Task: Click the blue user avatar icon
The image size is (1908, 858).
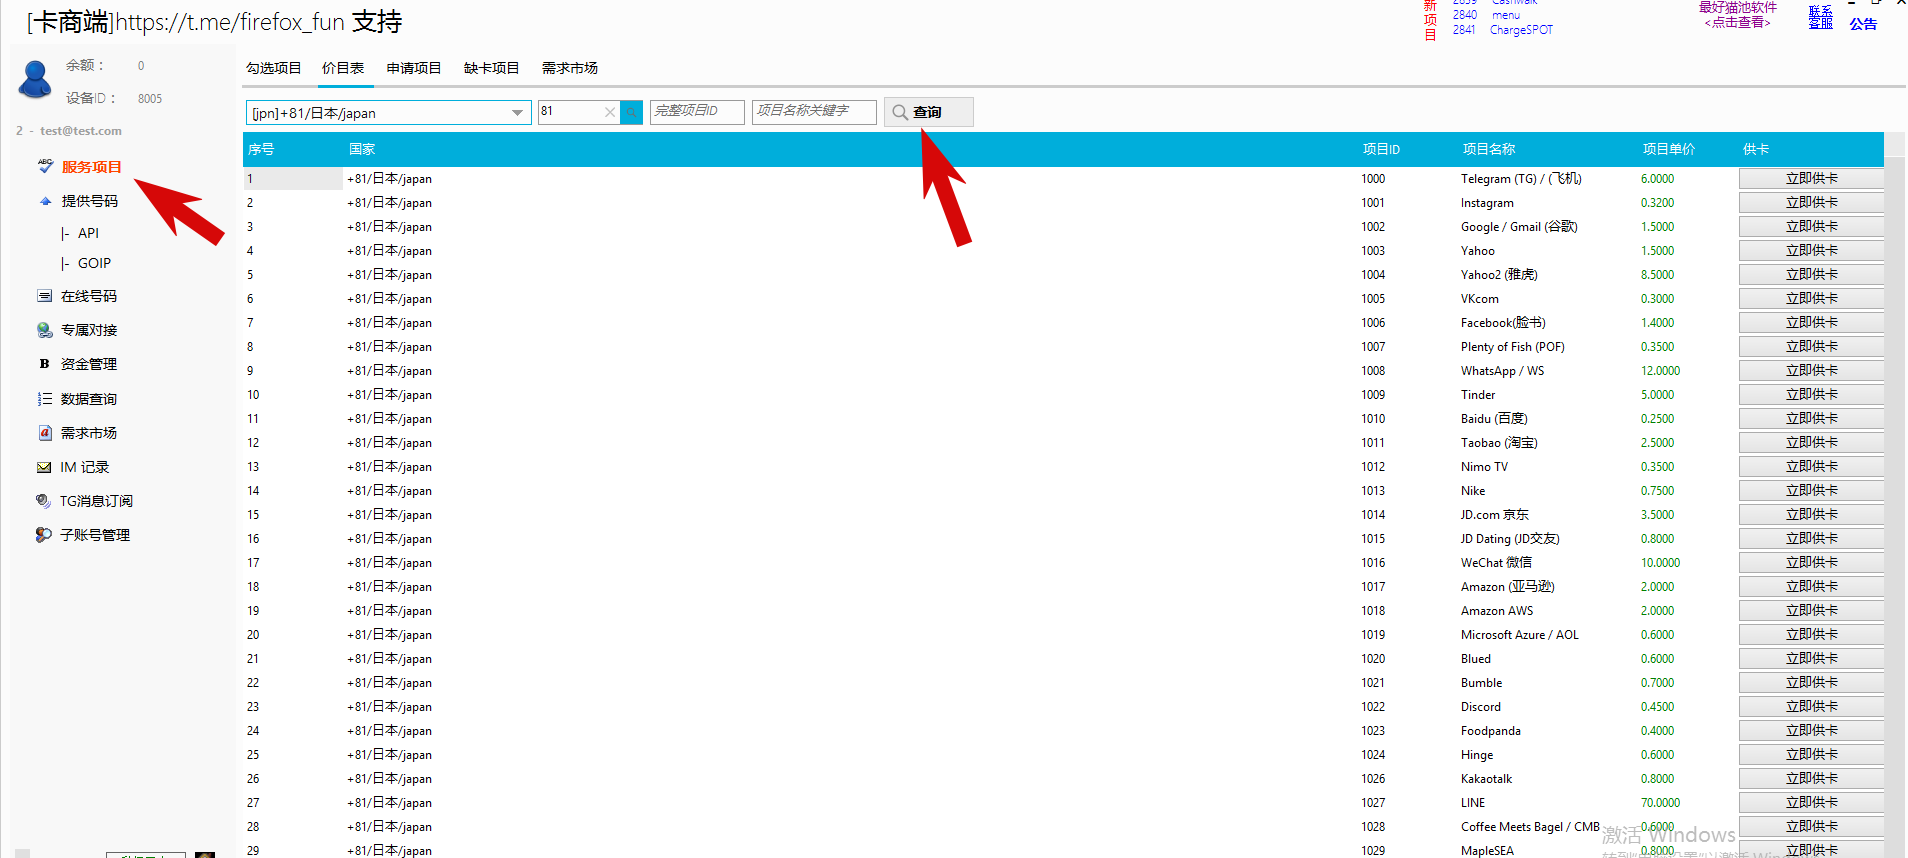Action: tap(35, 79)
